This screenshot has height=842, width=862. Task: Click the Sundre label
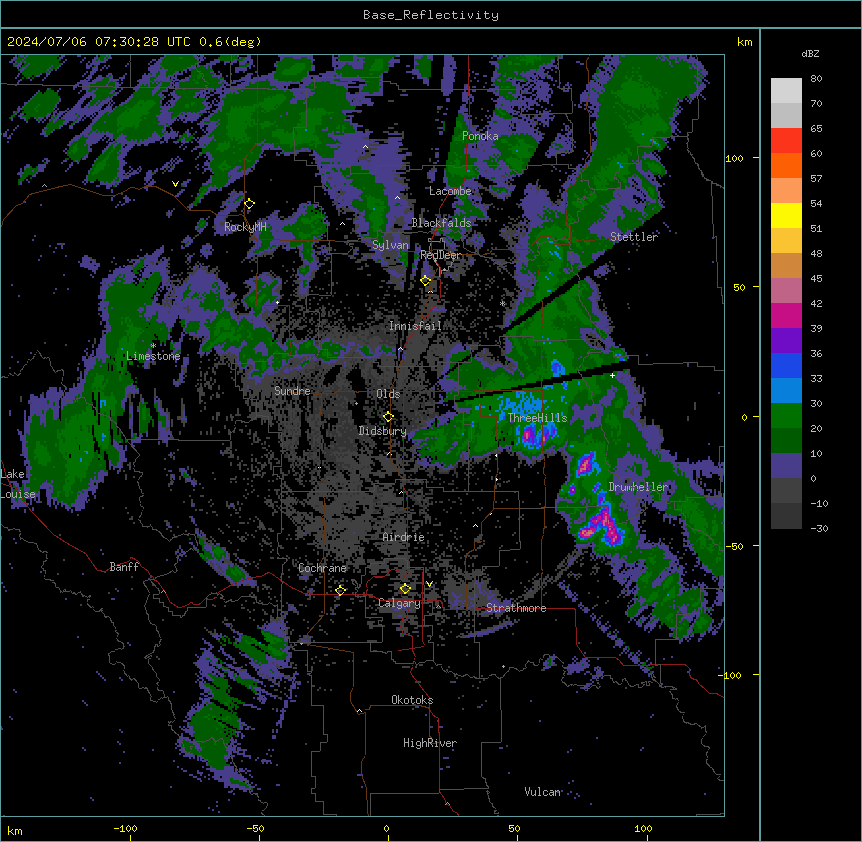292,391
